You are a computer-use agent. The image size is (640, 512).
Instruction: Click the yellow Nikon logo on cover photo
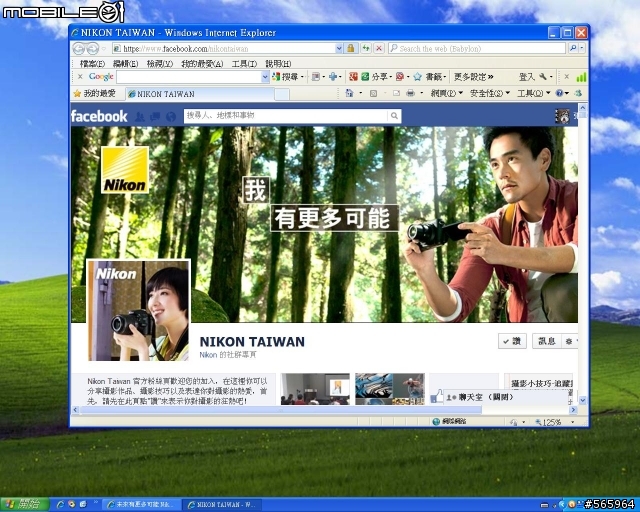click(x=125, y=170)
